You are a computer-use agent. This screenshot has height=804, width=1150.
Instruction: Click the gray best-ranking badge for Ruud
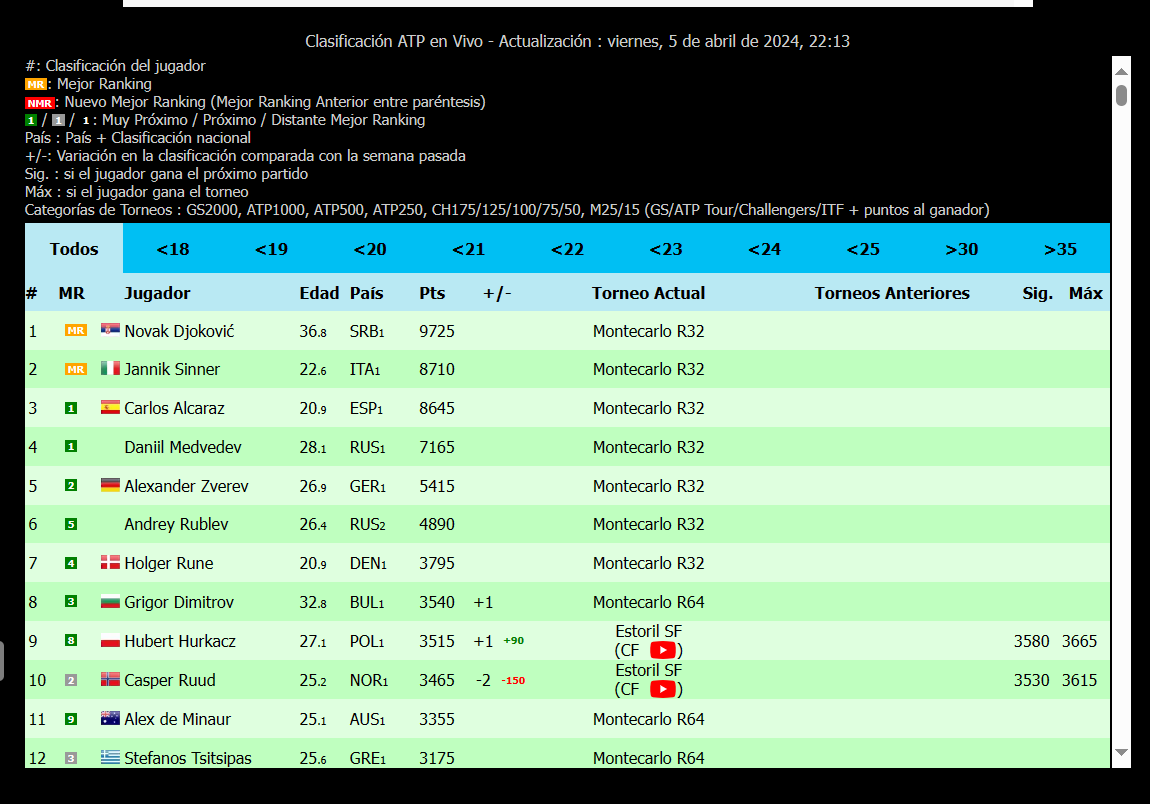click(71, 680)
